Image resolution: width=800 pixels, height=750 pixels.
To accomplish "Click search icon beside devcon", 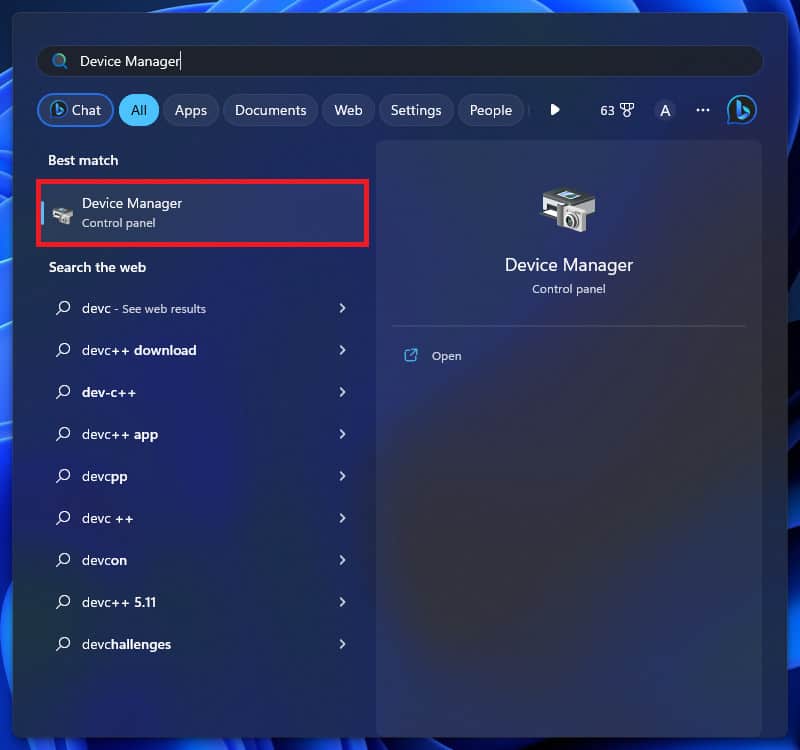I will [x=63, y=560].
